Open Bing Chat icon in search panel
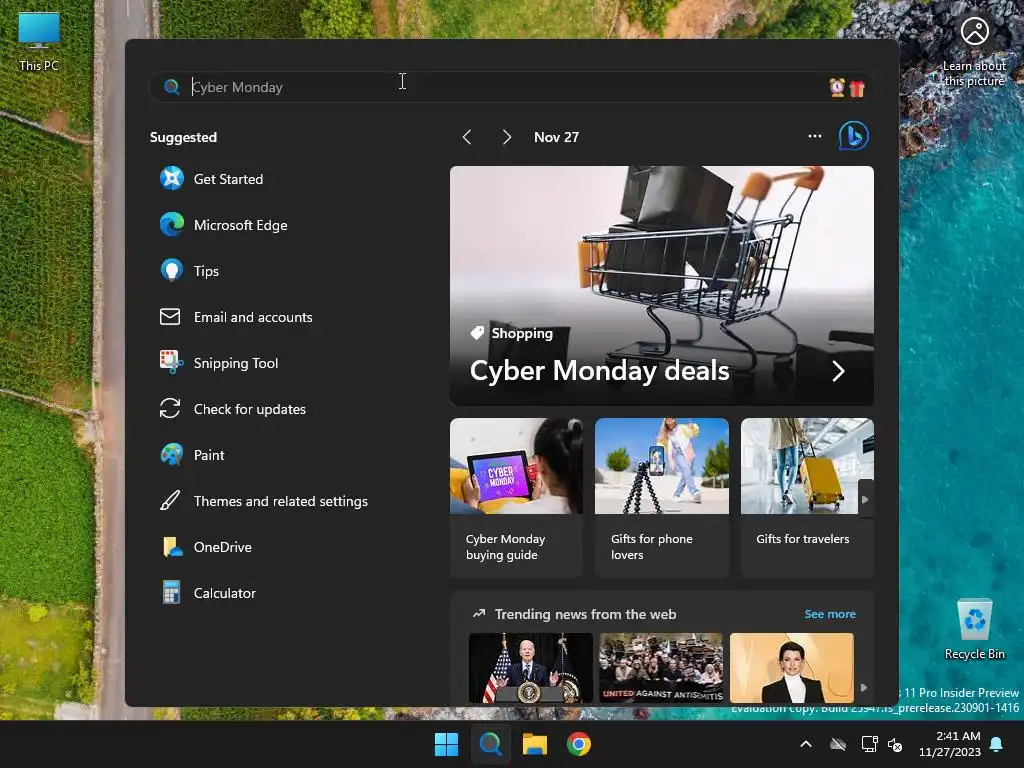Screen dimensions: 1024x768 854,136
